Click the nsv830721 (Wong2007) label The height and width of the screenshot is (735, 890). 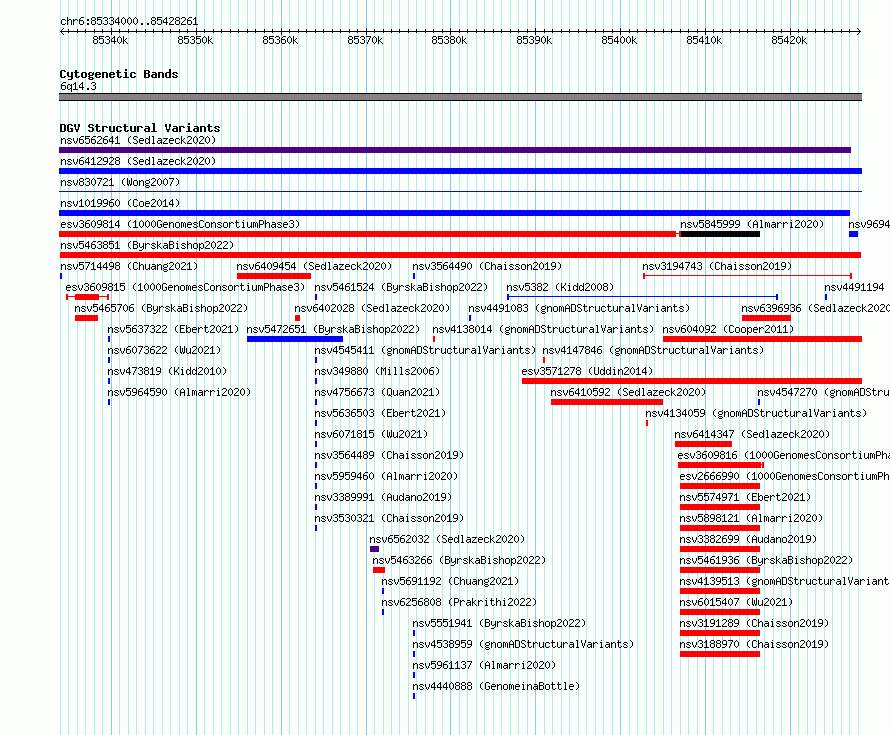tap(120, 182)
